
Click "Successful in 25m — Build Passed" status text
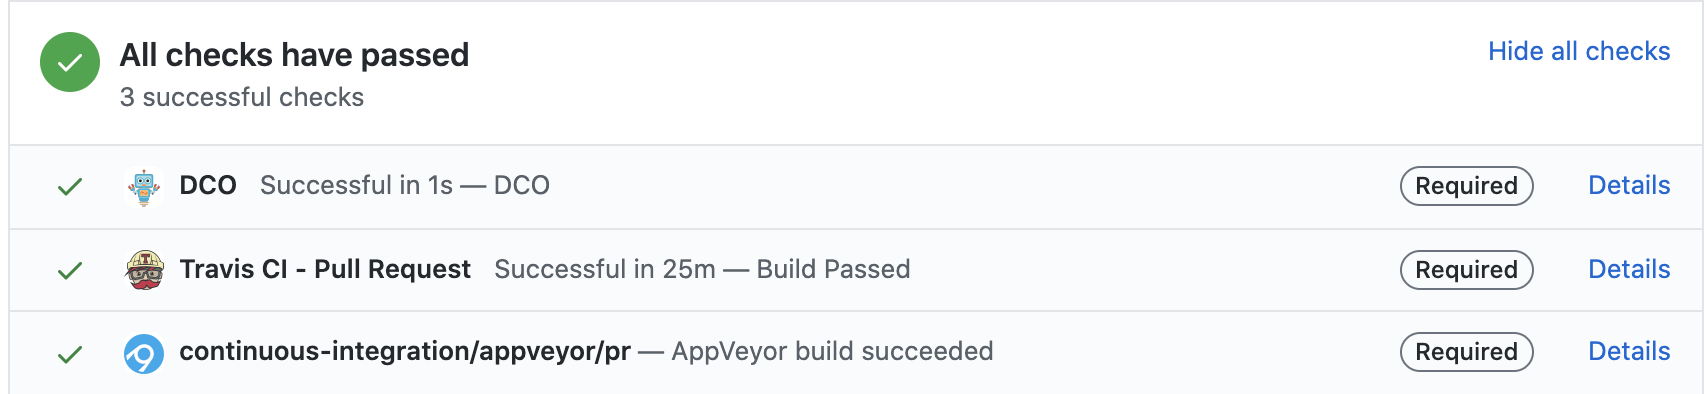click(702, 269)
